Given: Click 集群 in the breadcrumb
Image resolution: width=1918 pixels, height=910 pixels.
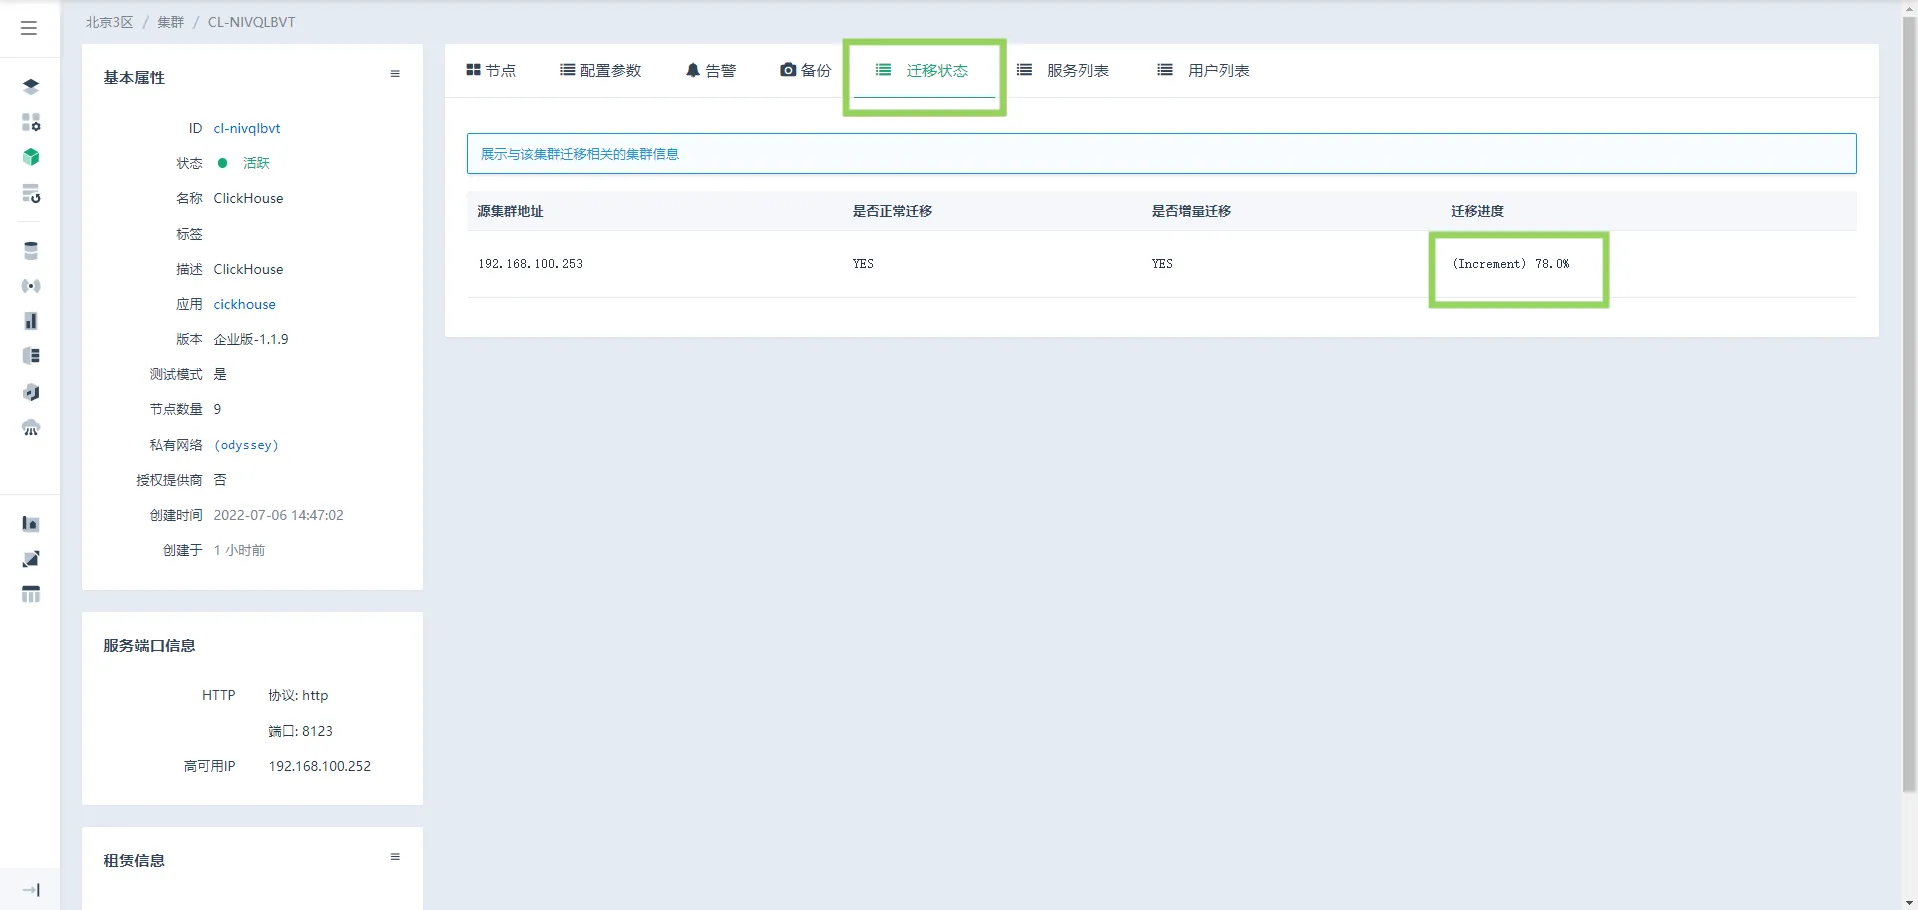Looking at the screenshot, I should click(170, 22).
